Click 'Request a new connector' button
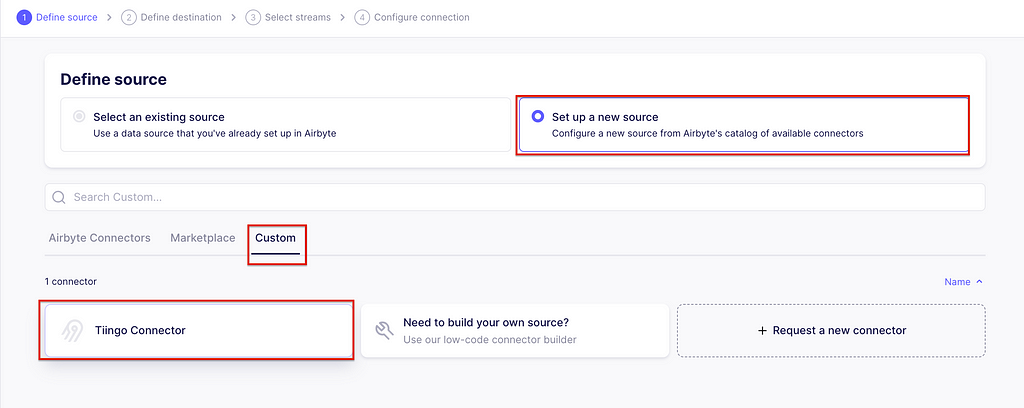This screenshot has height=408, width=1024. pos(831,330)
